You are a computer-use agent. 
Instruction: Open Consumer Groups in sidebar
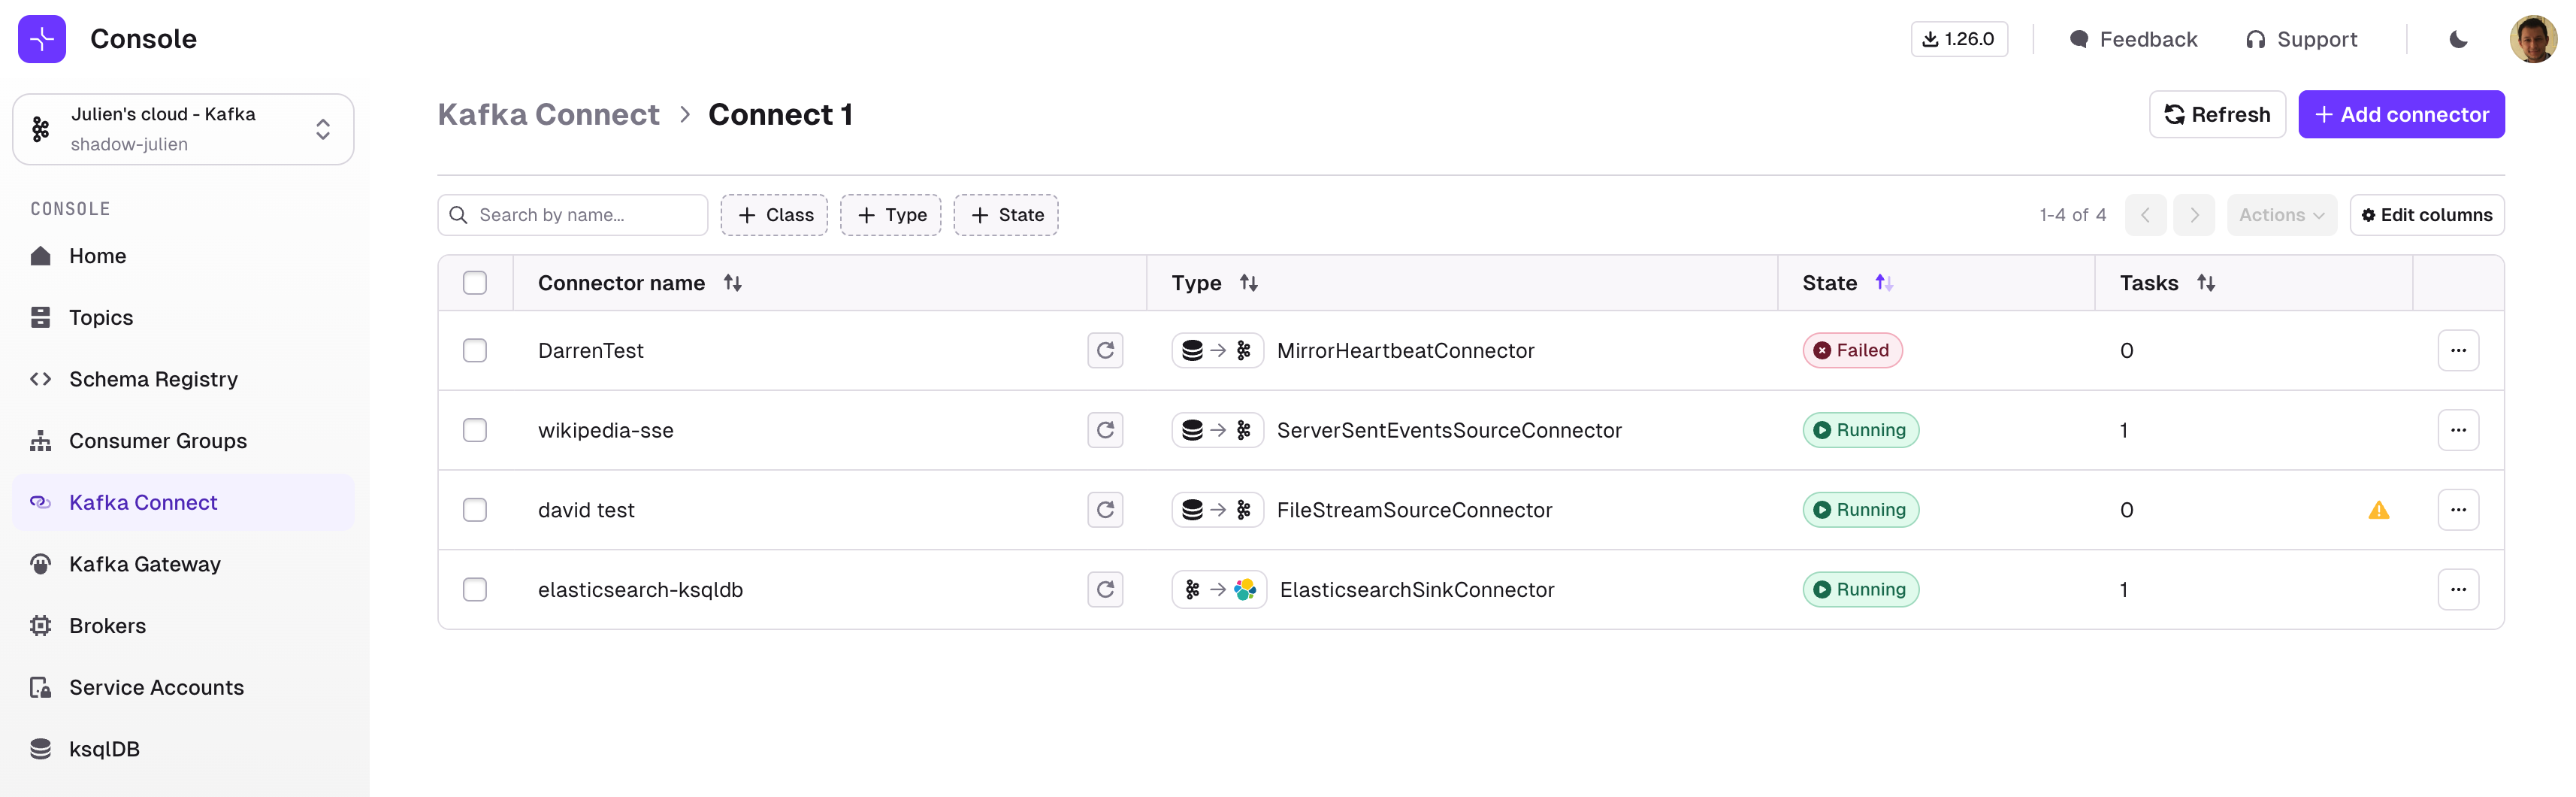point(183,441)
